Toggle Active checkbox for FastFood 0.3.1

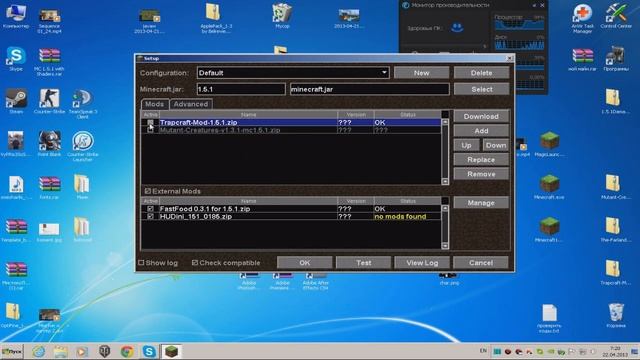tap(150, 209)
